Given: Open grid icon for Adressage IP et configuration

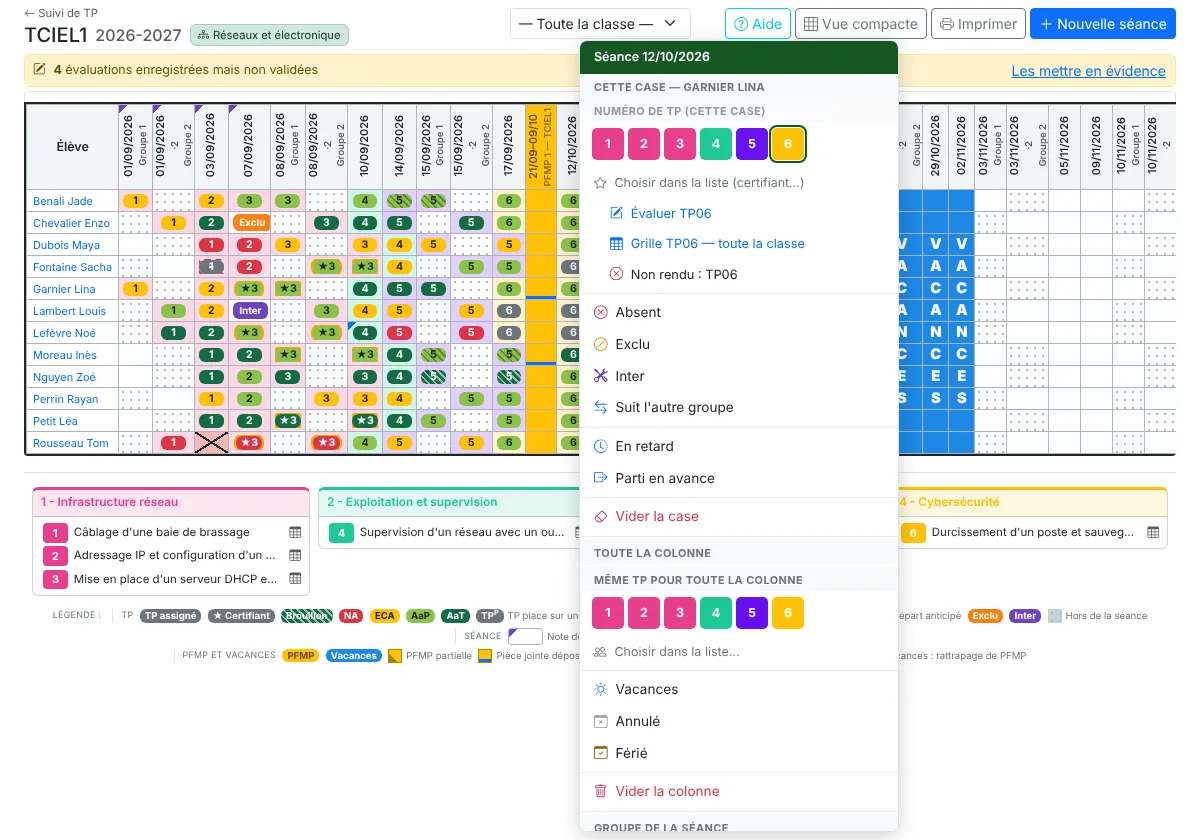Looking at the screenshot, I should pos(295,555).
